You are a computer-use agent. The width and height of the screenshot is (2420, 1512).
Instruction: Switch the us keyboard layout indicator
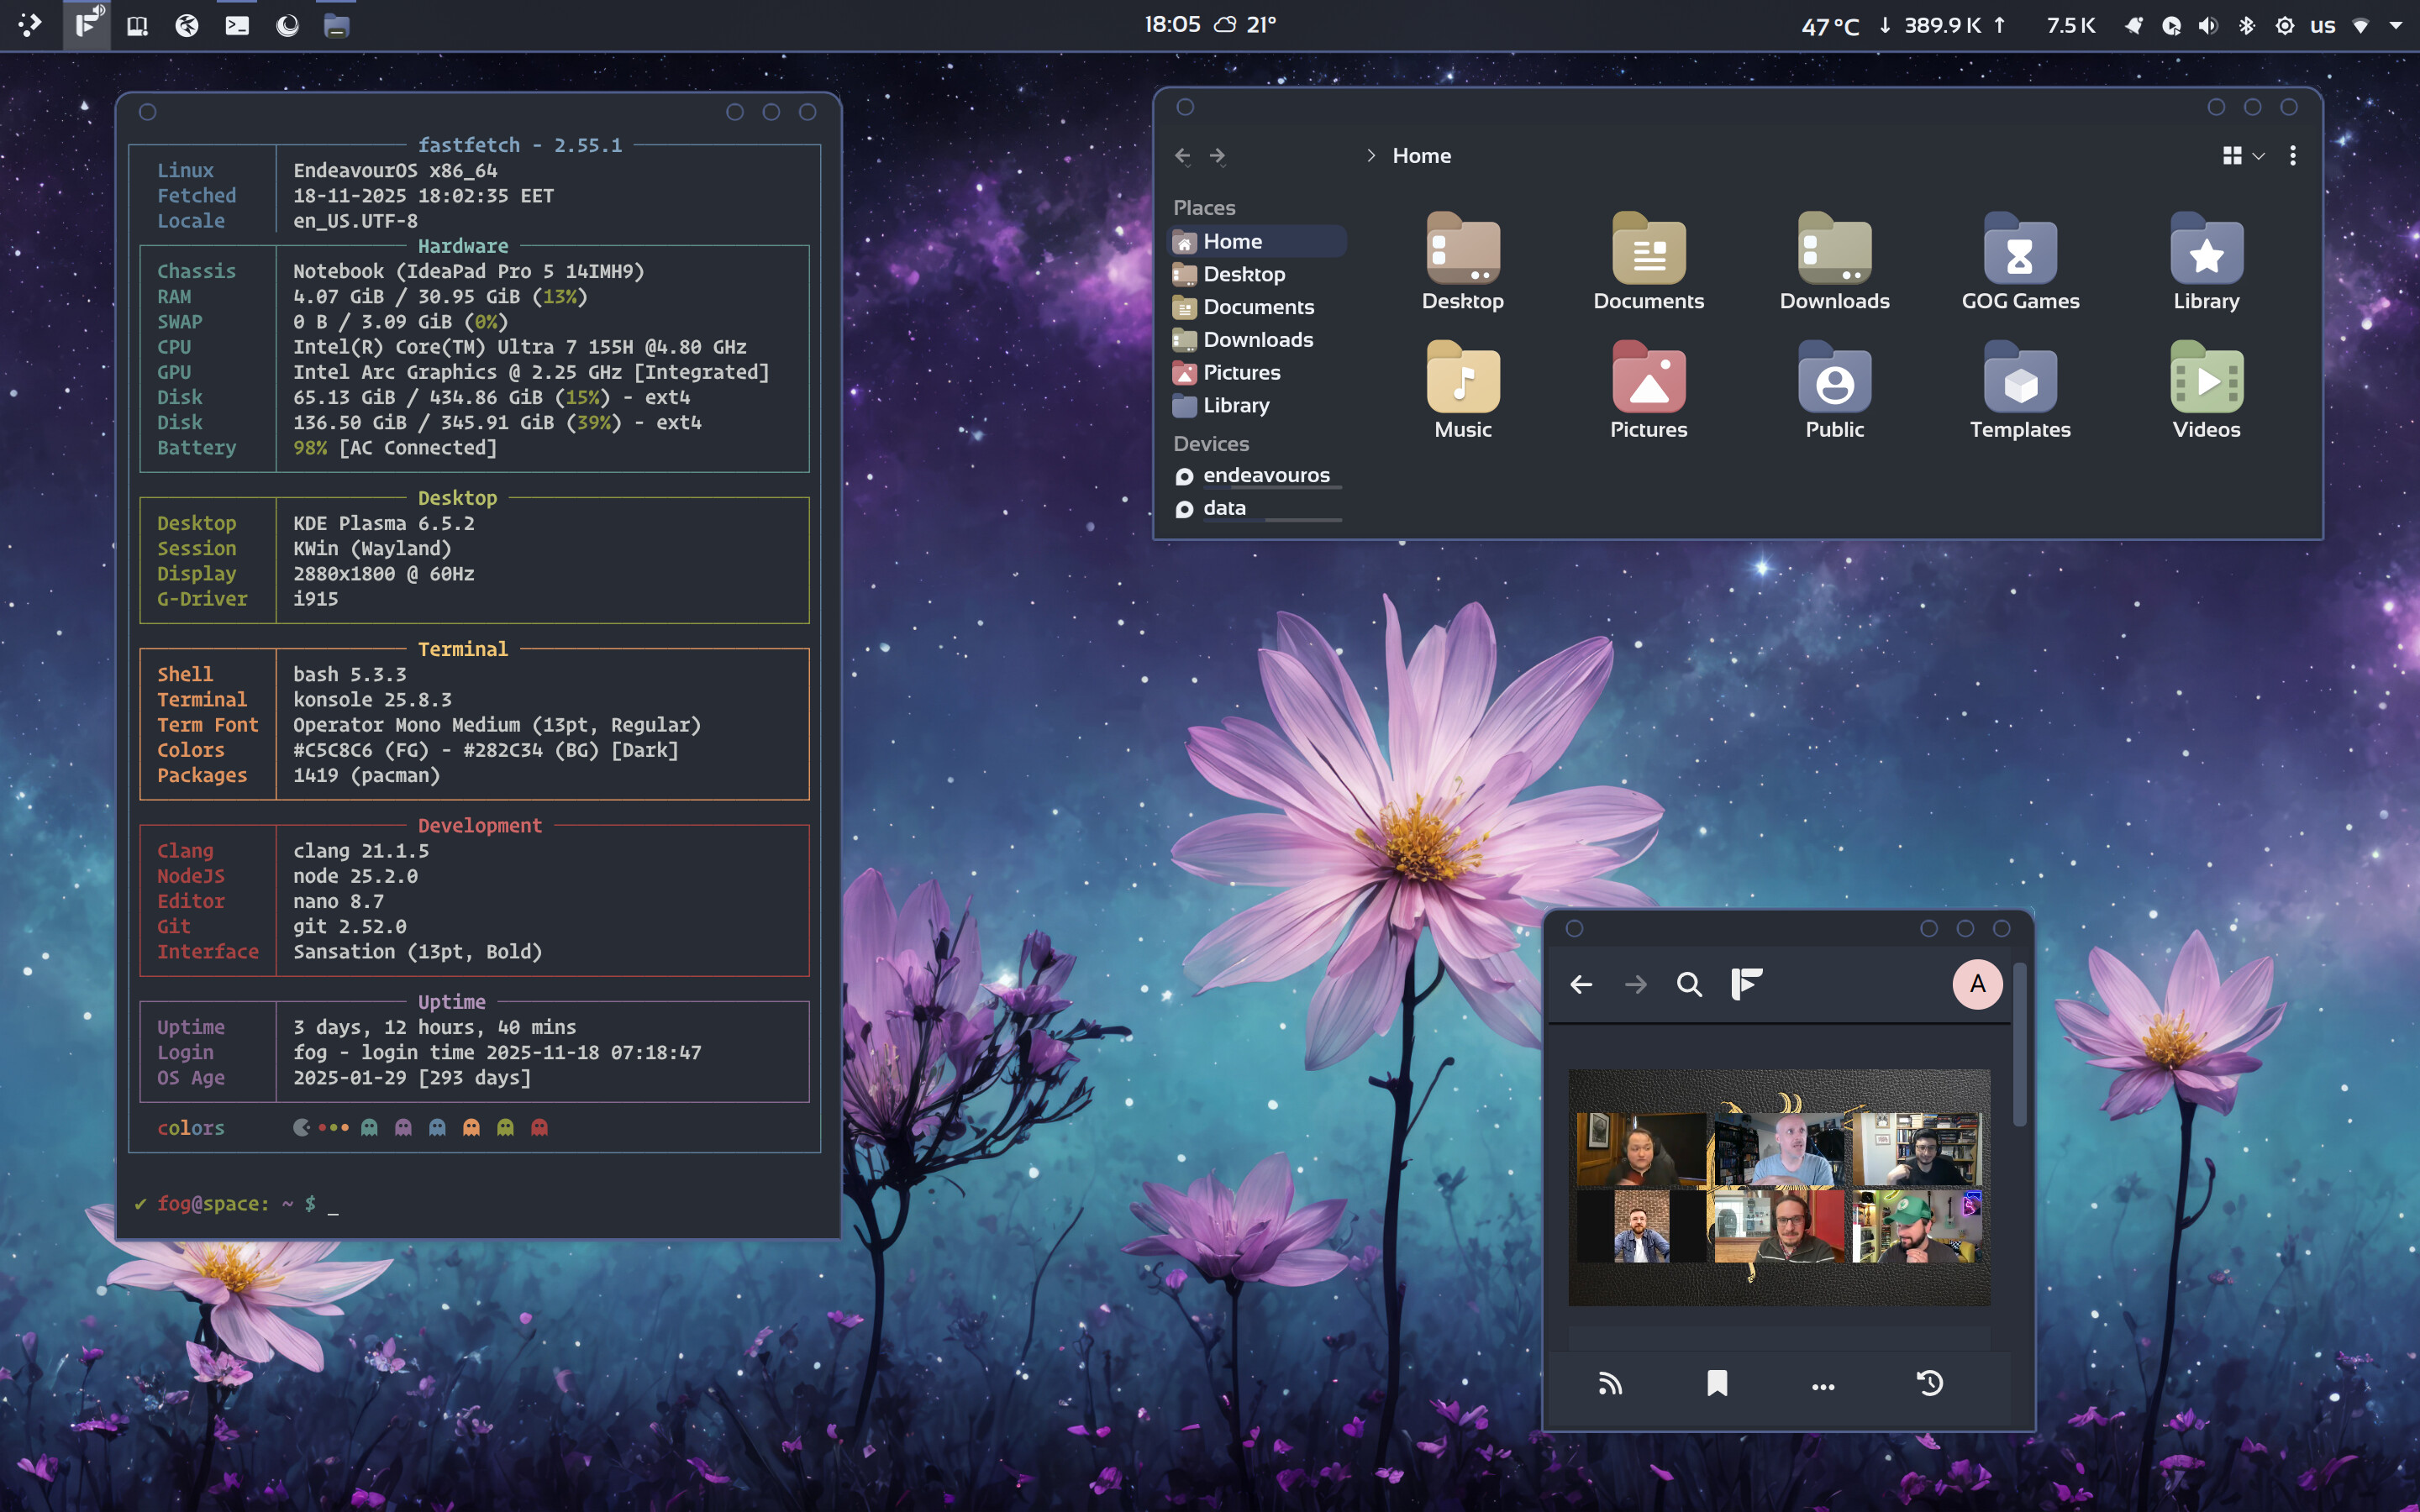[2323, 26]
